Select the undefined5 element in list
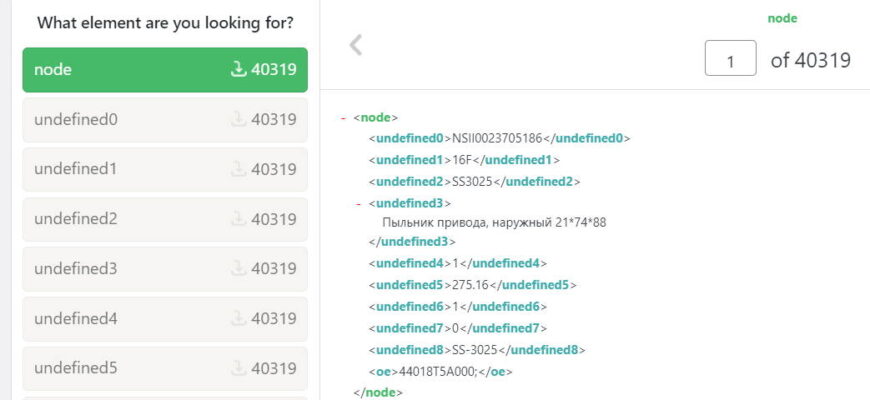This screenshot has width=870, height=400. [x=120, y=368]
